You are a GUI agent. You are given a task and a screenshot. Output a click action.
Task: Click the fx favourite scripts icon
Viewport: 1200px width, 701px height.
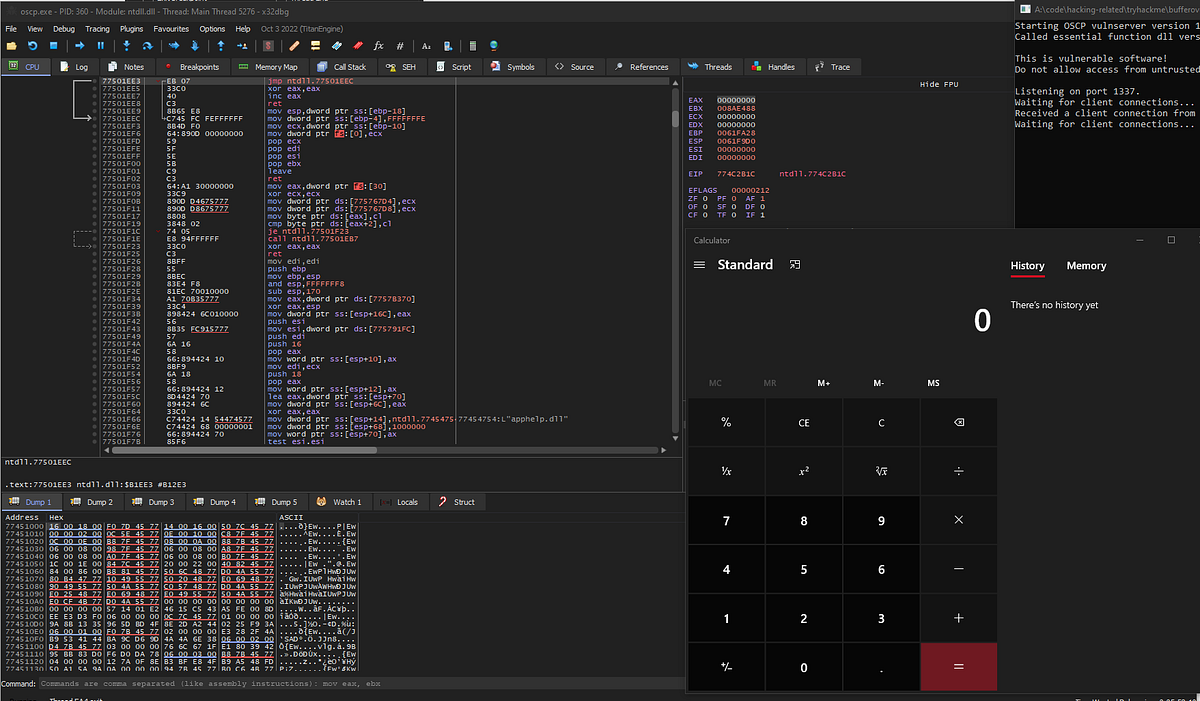378,46
